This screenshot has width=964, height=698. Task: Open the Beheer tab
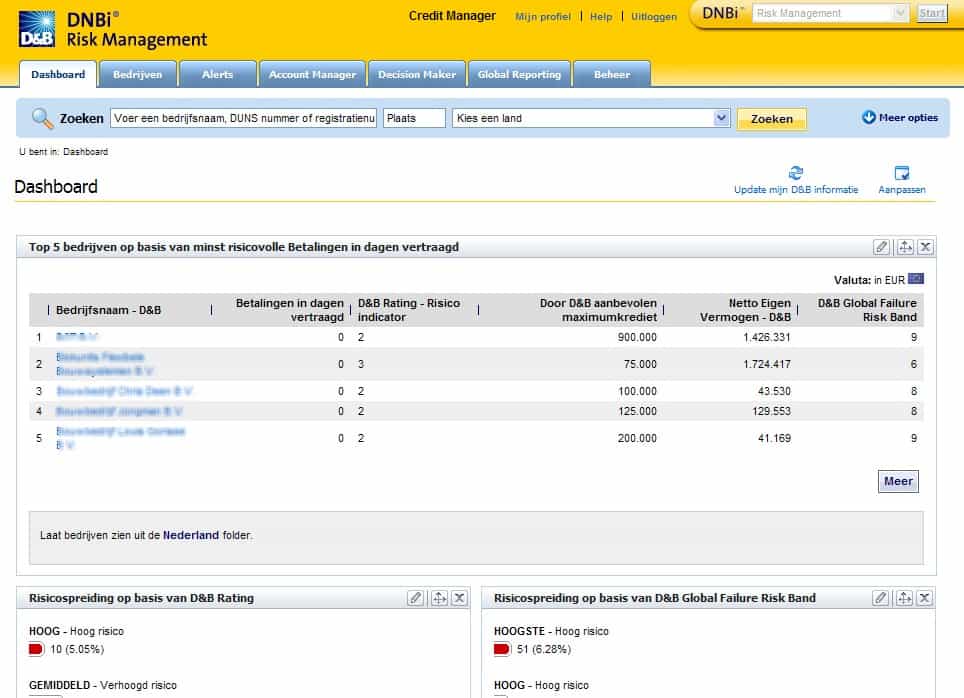612,74
